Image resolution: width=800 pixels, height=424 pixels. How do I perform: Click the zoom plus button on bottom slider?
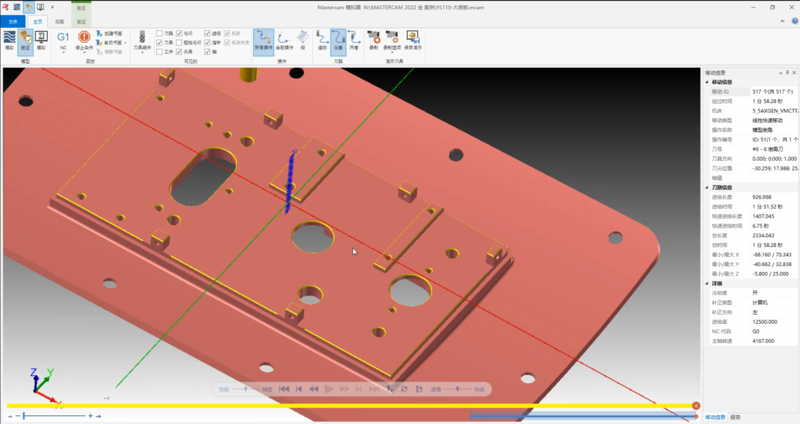(x=91, y=416)
